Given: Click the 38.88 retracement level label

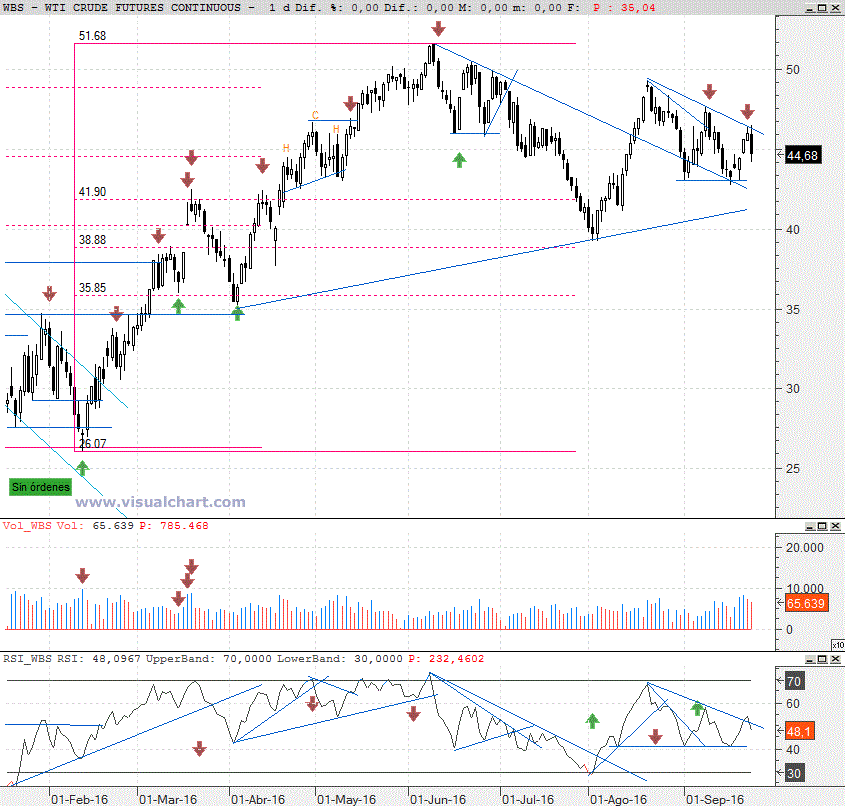Looking at the screenshot, I should [x=92, y=240].
